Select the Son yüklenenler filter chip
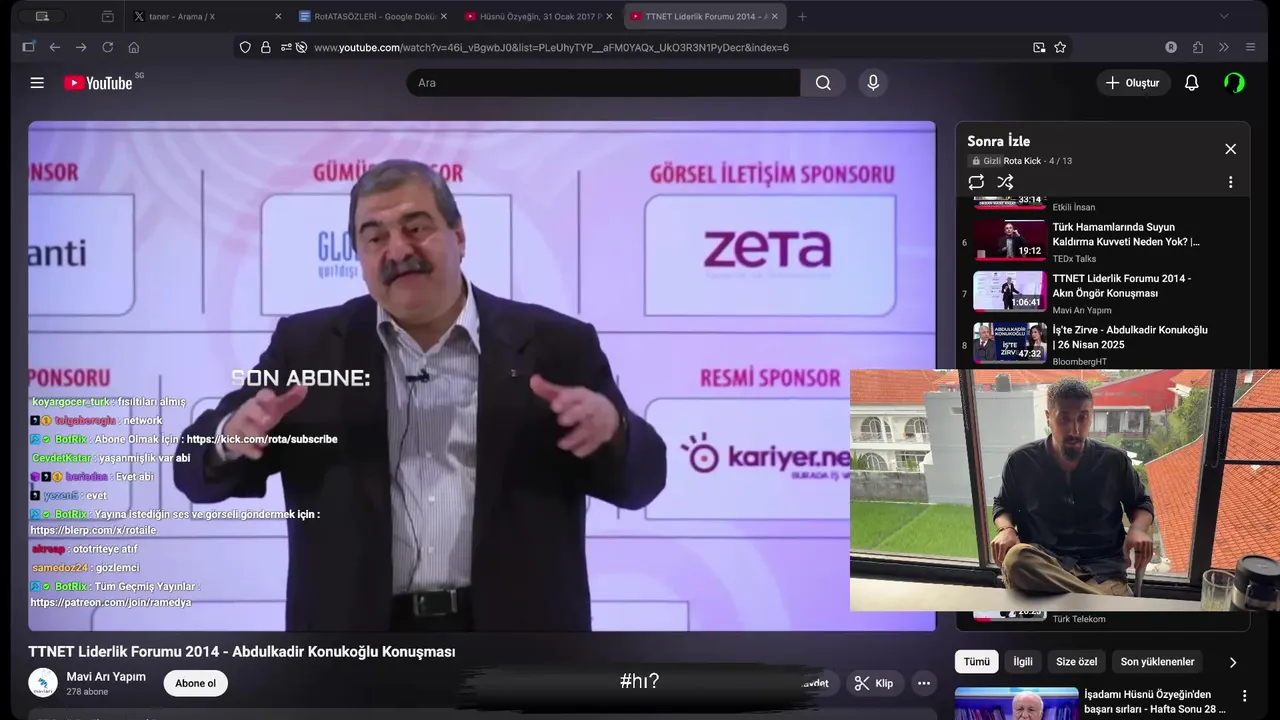Screen dimensions: 1280x720 pos(1157,662)
